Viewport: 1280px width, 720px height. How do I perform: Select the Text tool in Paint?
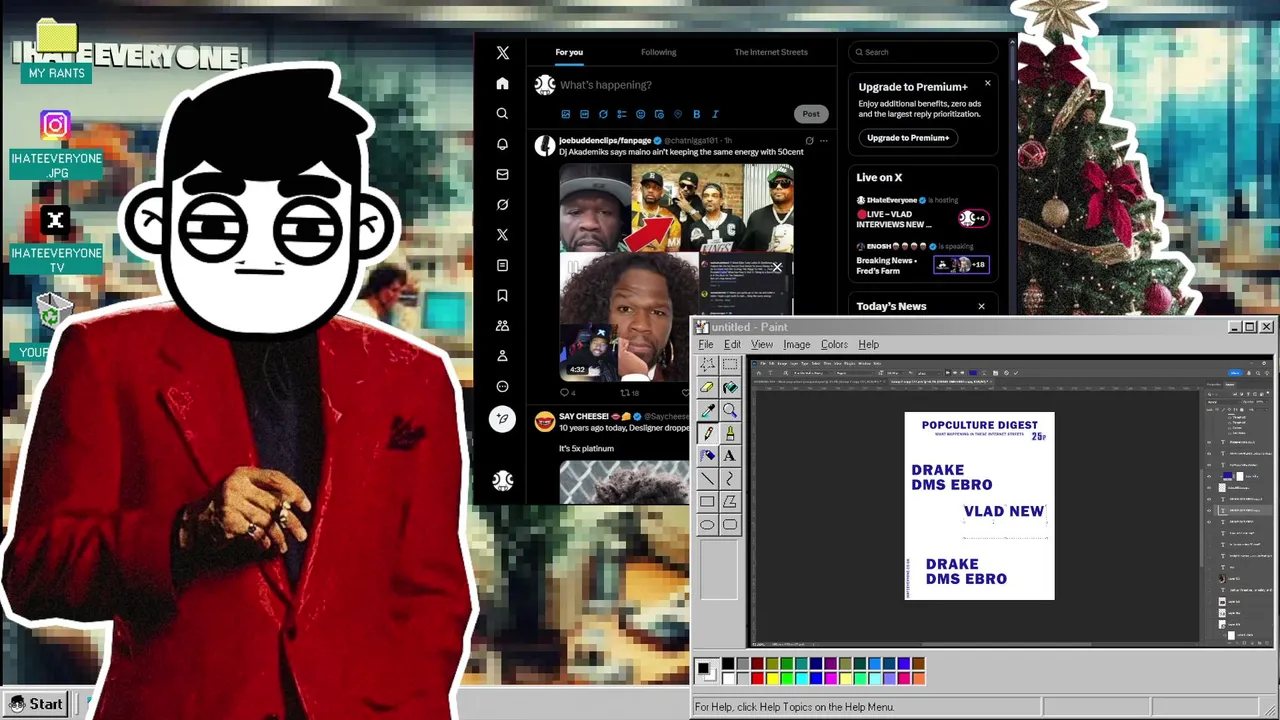730,456
